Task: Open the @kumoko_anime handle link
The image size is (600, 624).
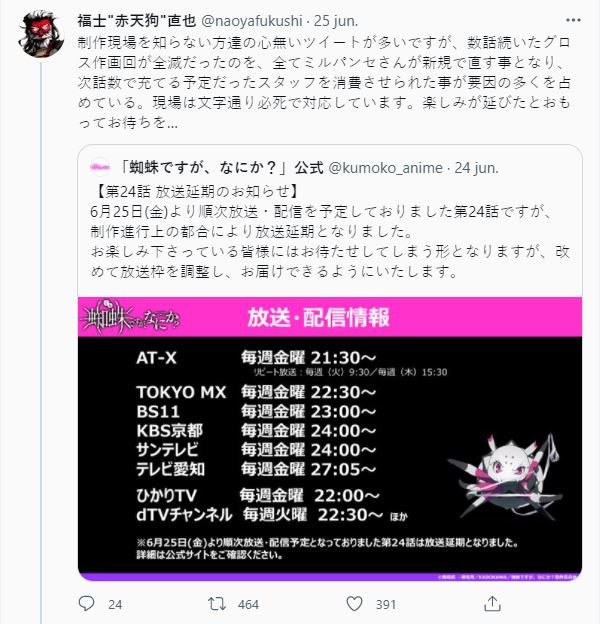Action: (x=386, y=168)
